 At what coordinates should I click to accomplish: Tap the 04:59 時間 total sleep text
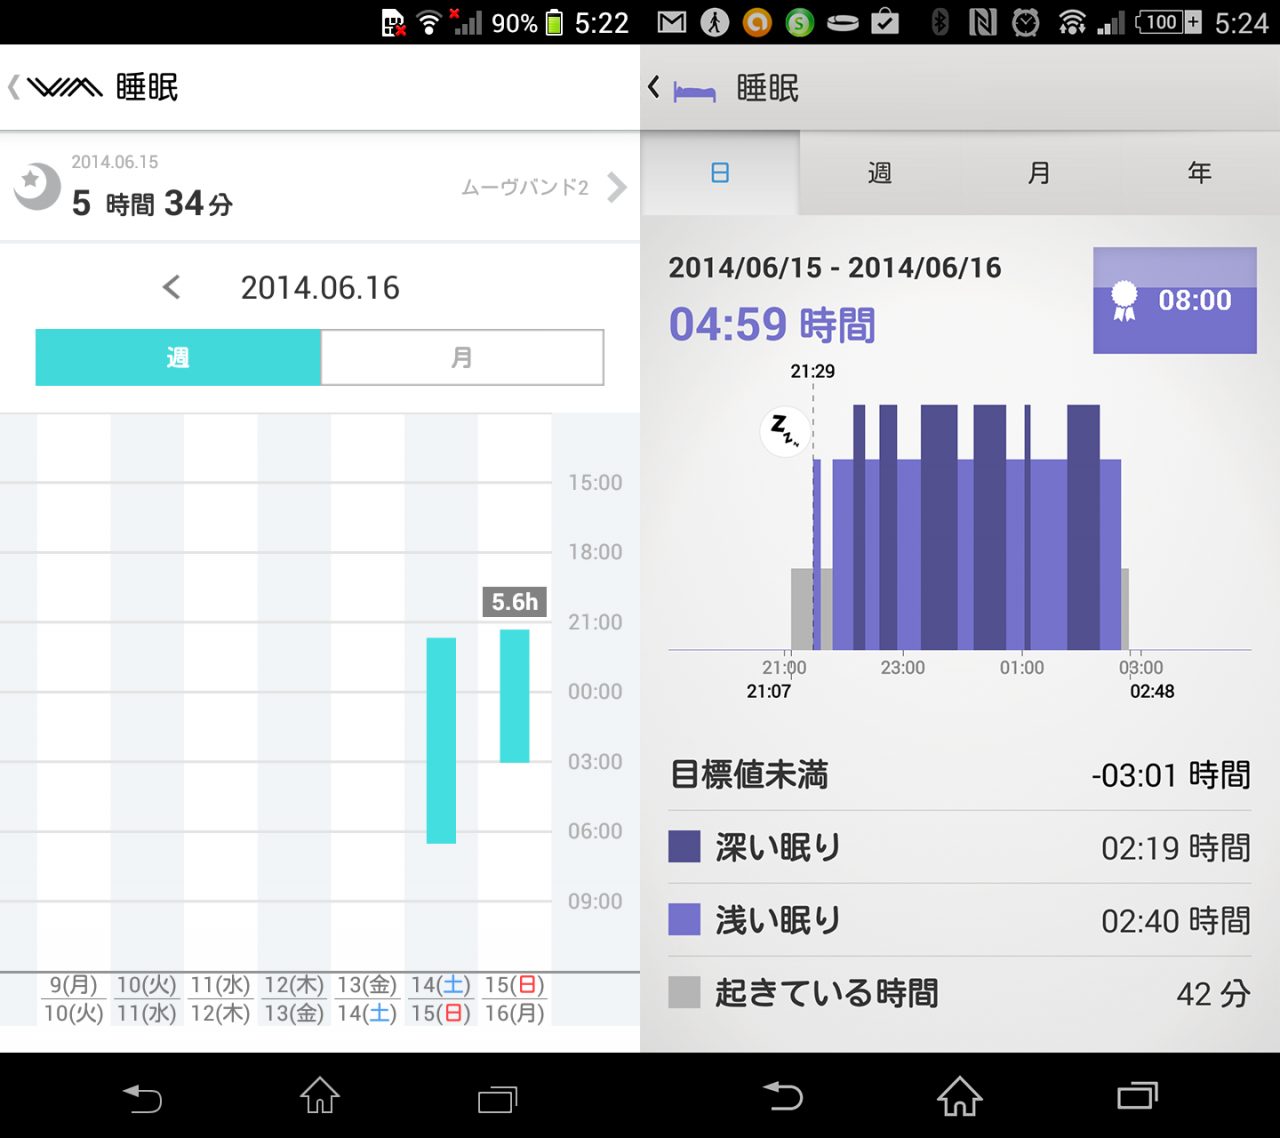(x=772, y=325)
